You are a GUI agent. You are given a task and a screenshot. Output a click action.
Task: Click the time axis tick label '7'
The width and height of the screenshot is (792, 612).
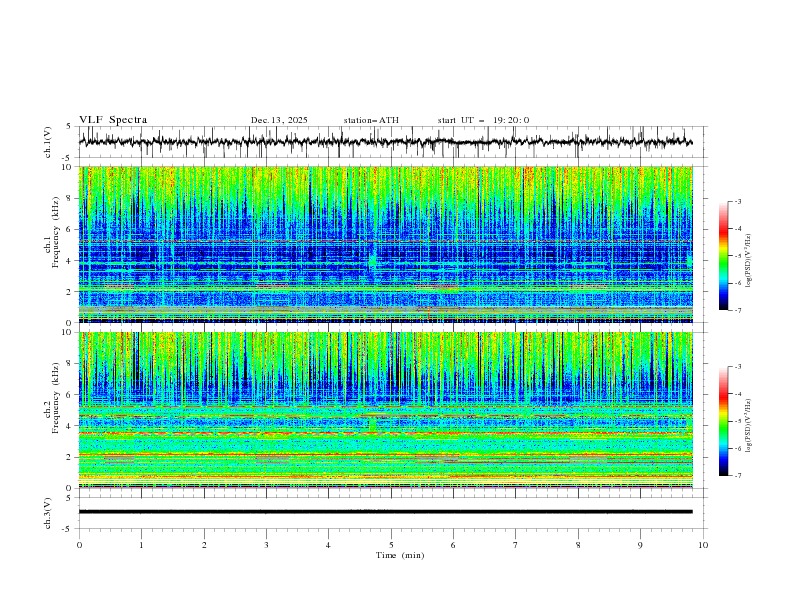[x=516, y=545]
